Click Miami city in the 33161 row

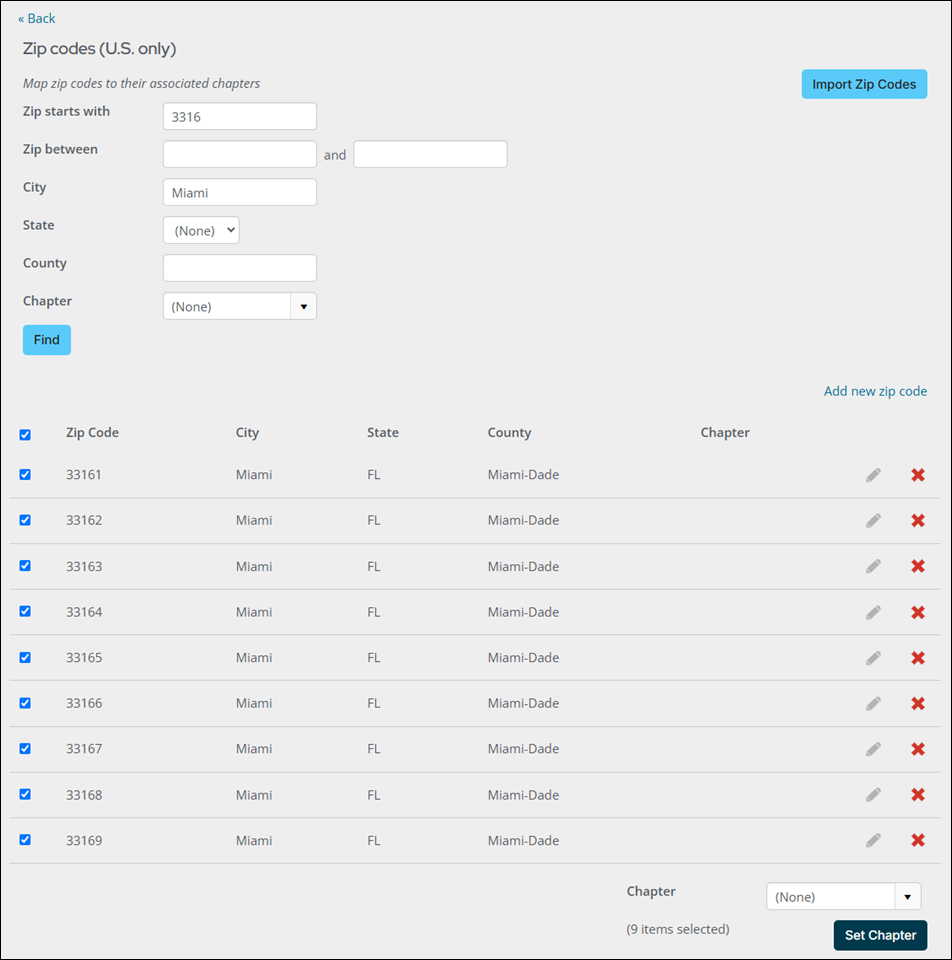click(254, 474)
